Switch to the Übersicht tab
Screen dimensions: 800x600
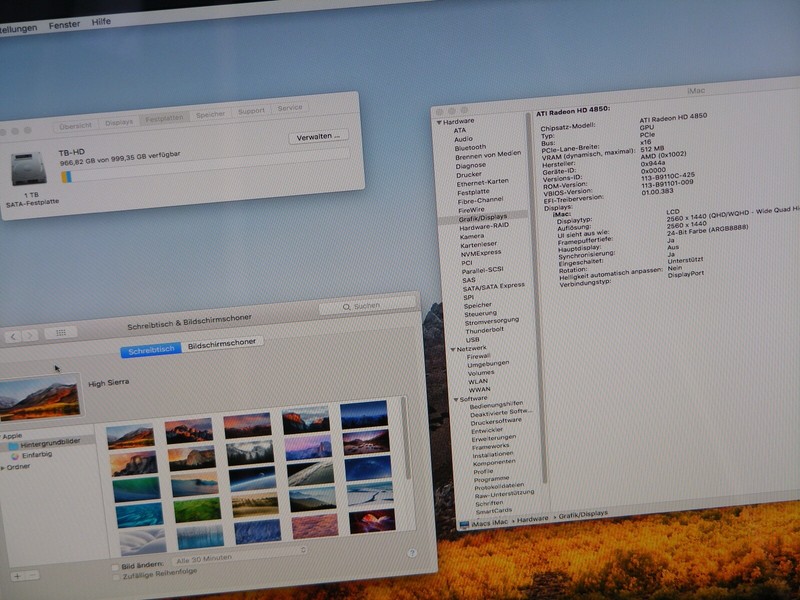click(x=76, y=126)
